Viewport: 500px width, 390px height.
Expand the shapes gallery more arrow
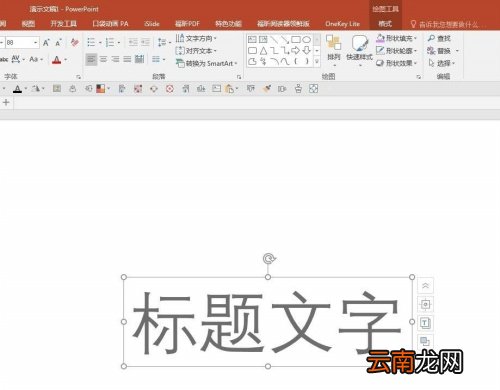317,62
